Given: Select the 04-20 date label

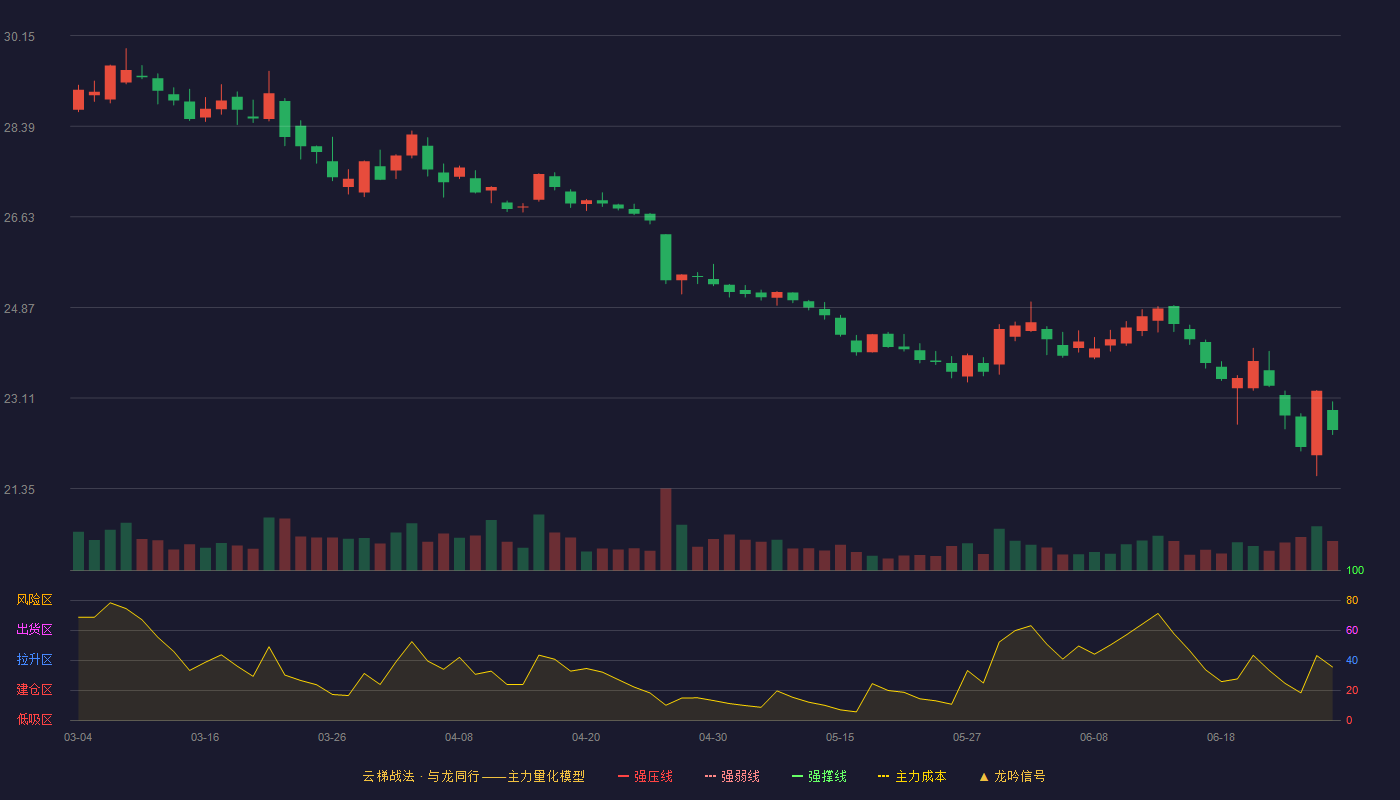Looking at the screenshot, I should coord(586,737).
